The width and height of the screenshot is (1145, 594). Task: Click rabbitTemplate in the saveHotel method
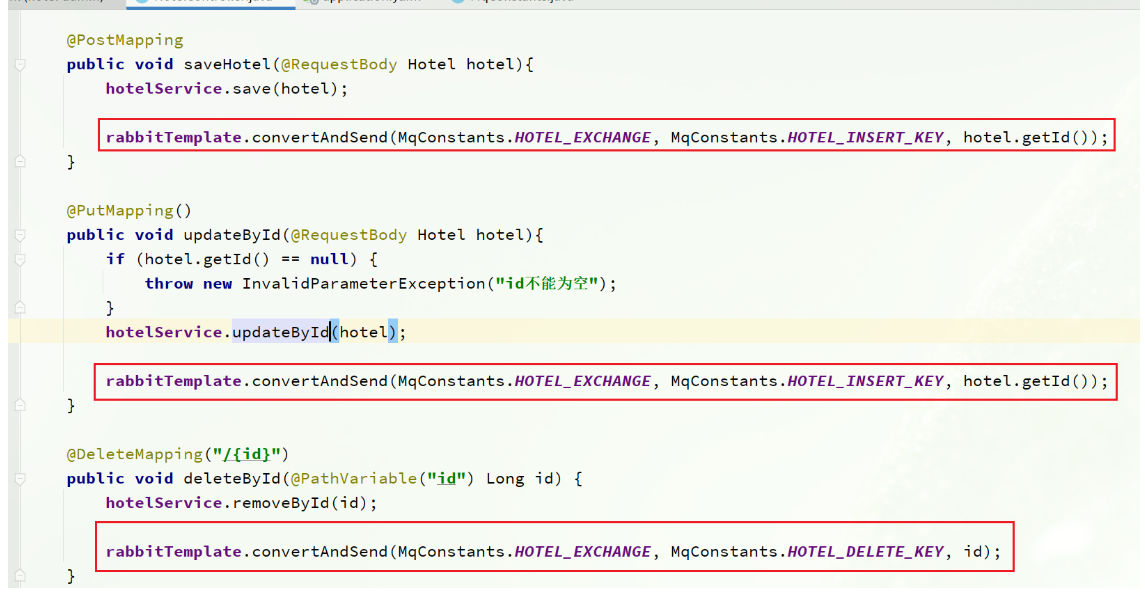point(174,137)
